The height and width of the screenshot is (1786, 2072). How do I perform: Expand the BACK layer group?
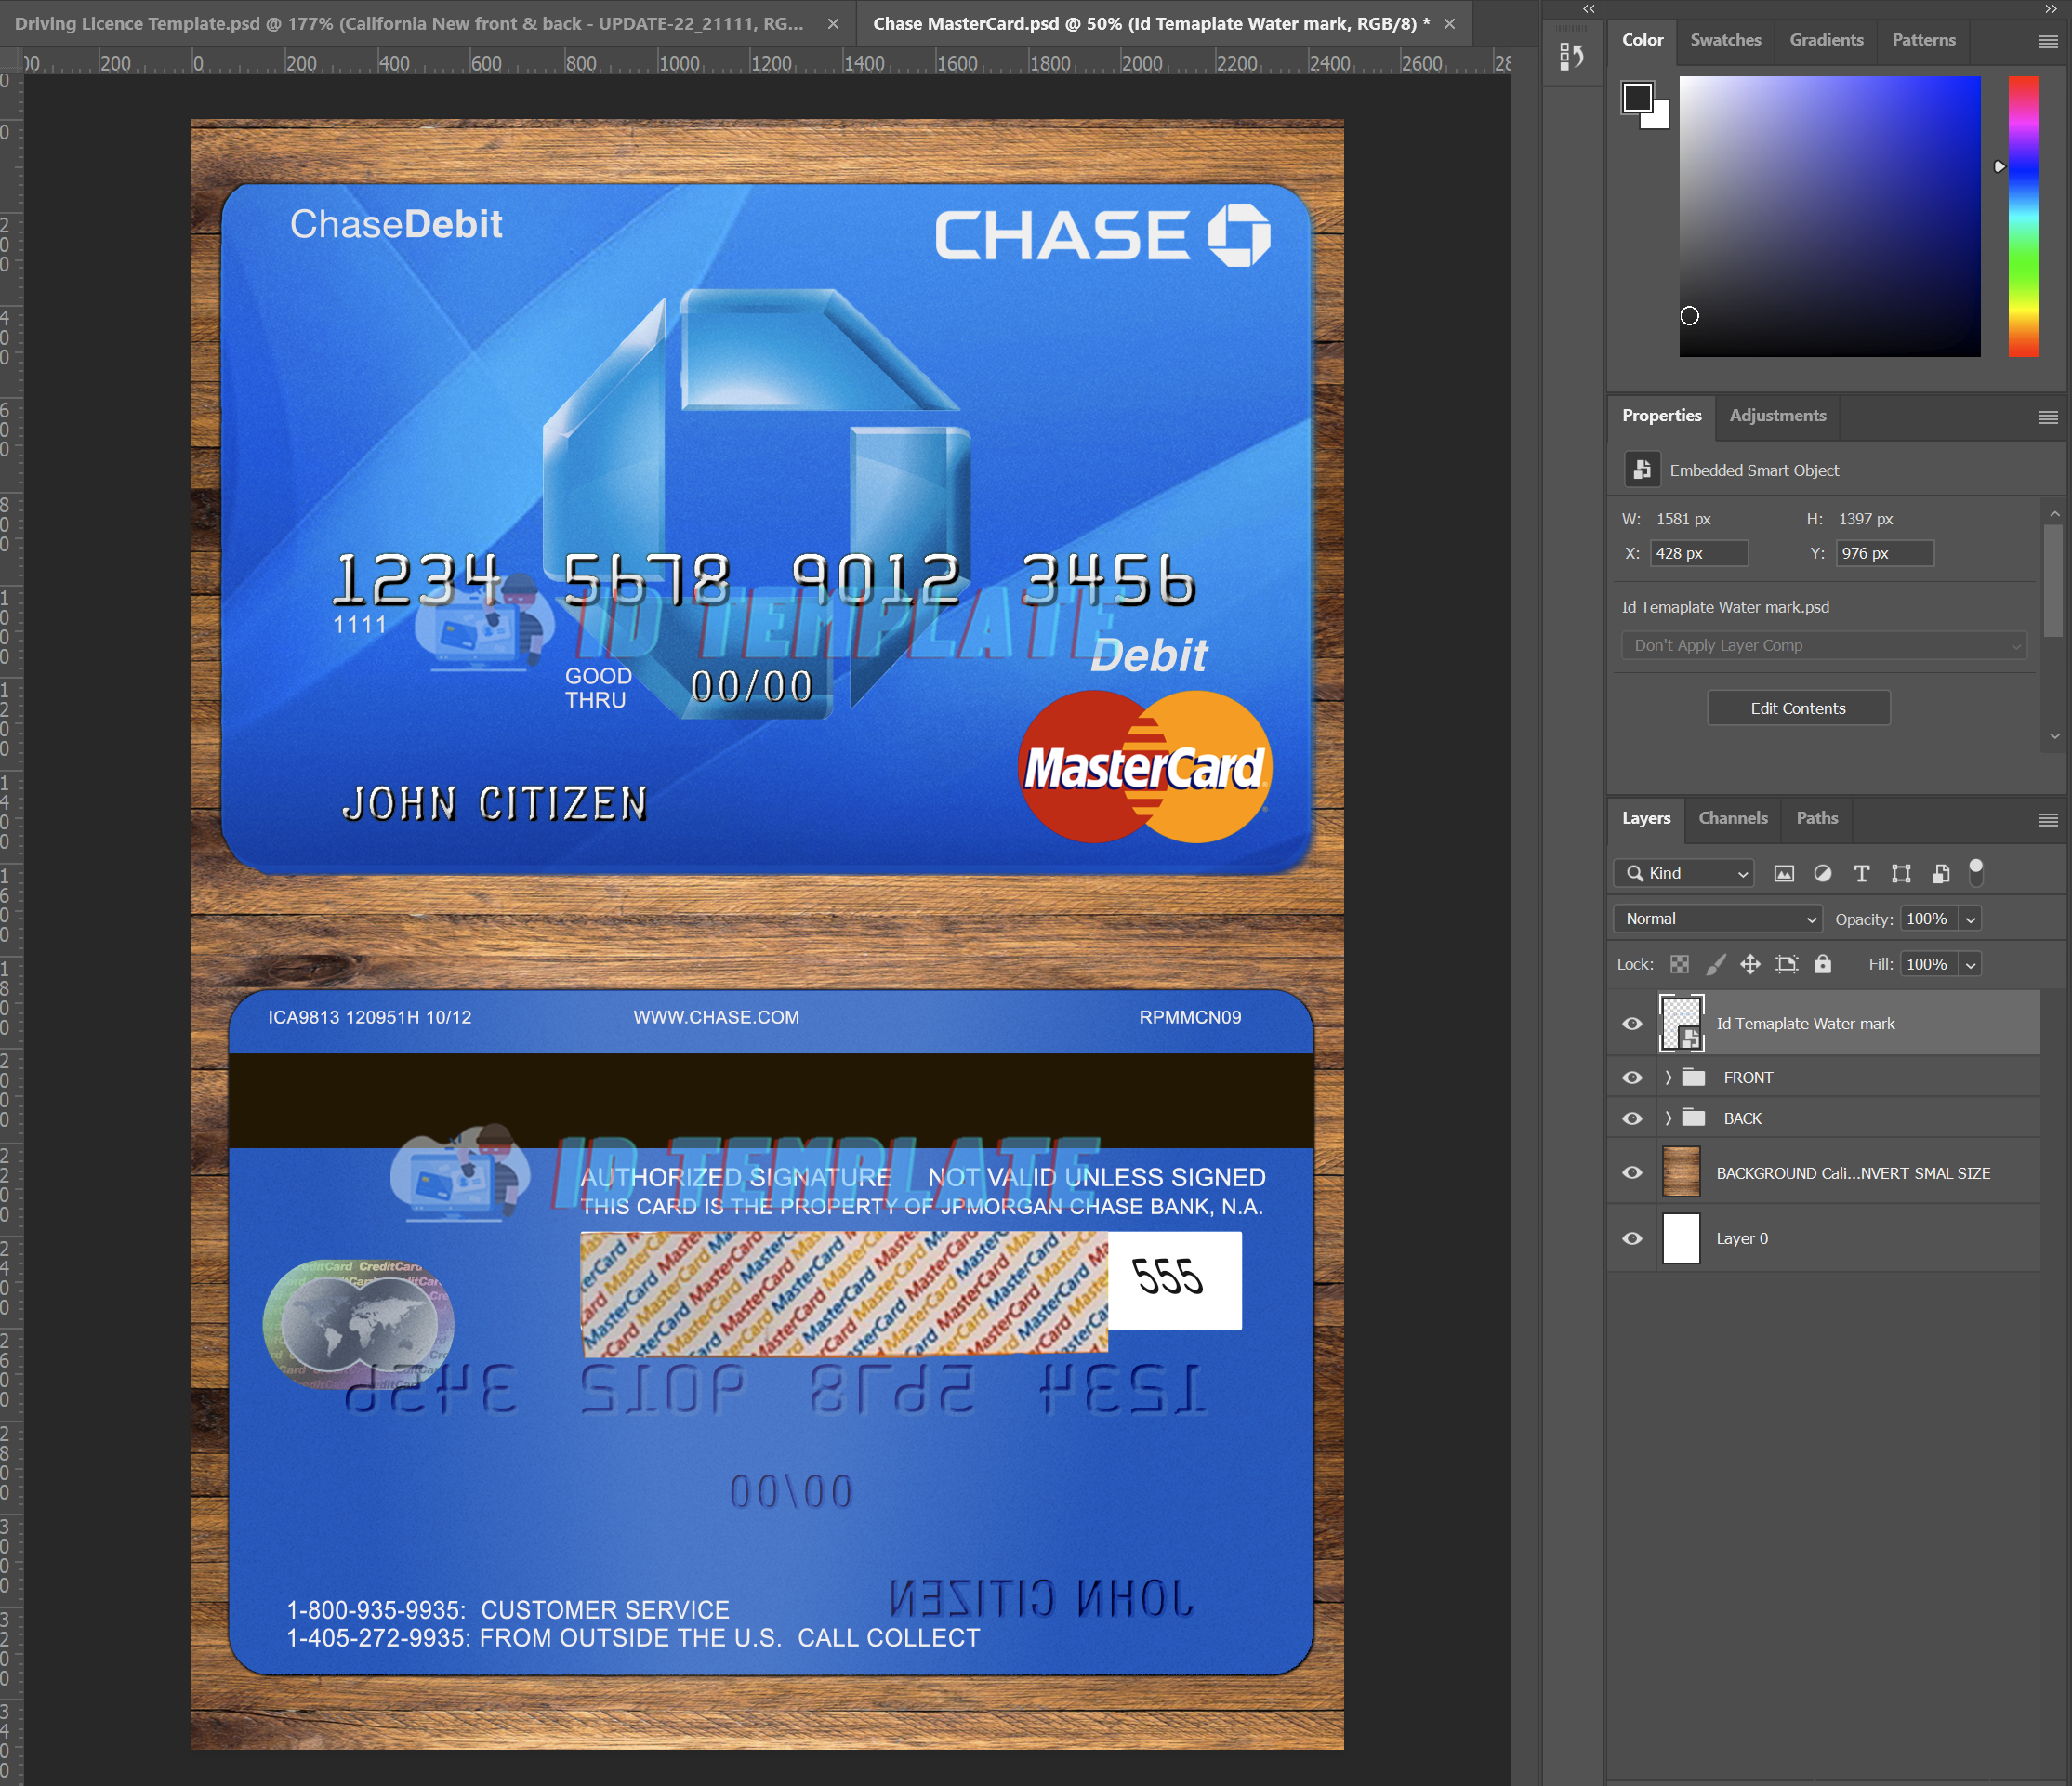[1668, 1118]
